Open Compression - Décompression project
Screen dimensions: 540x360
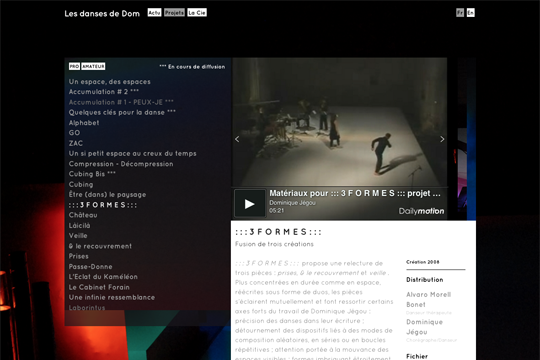click(x=121, y=164)
